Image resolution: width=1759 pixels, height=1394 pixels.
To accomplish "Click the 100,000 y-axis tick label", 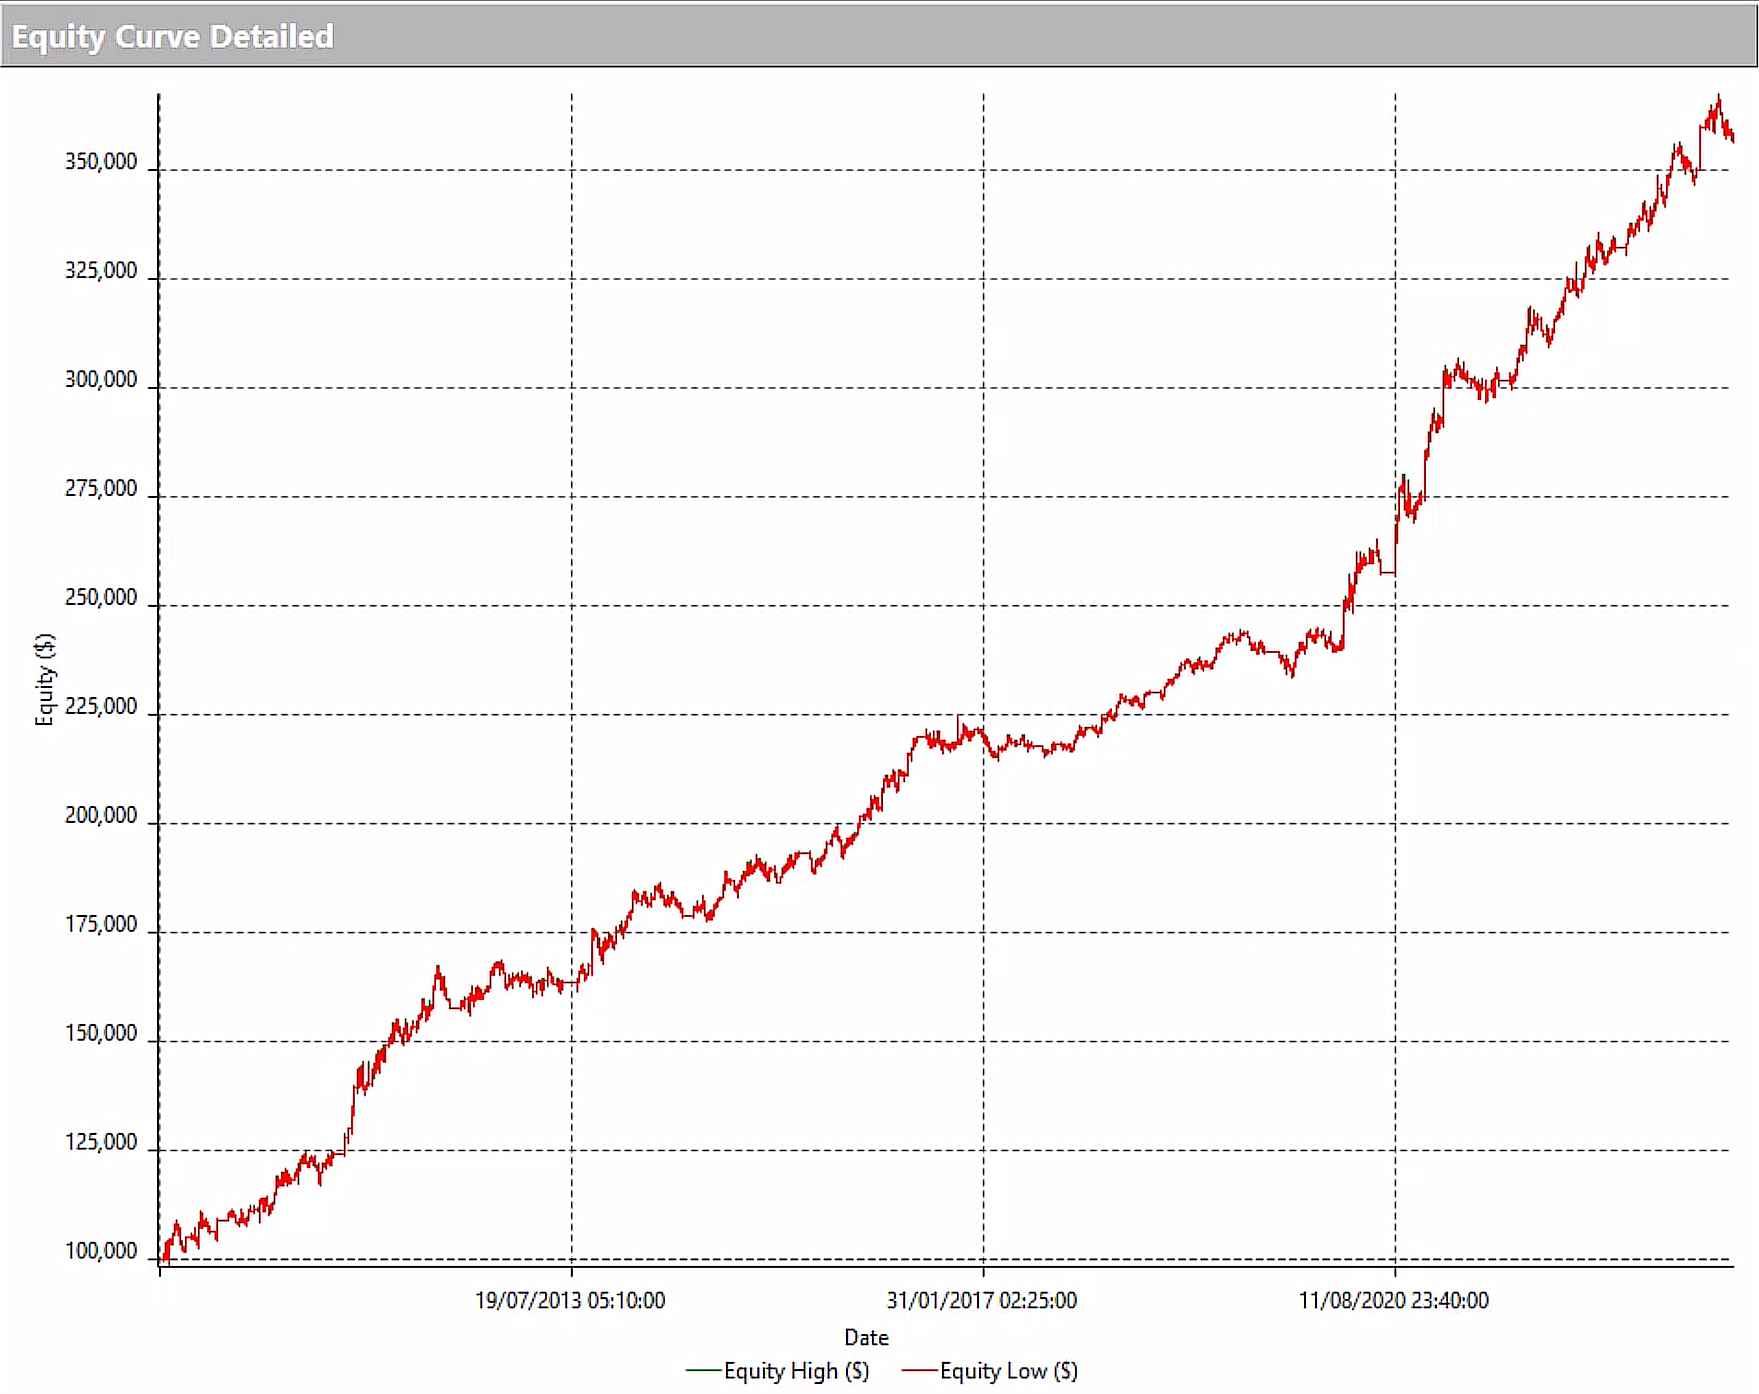I will click(x=101, y=1251).
